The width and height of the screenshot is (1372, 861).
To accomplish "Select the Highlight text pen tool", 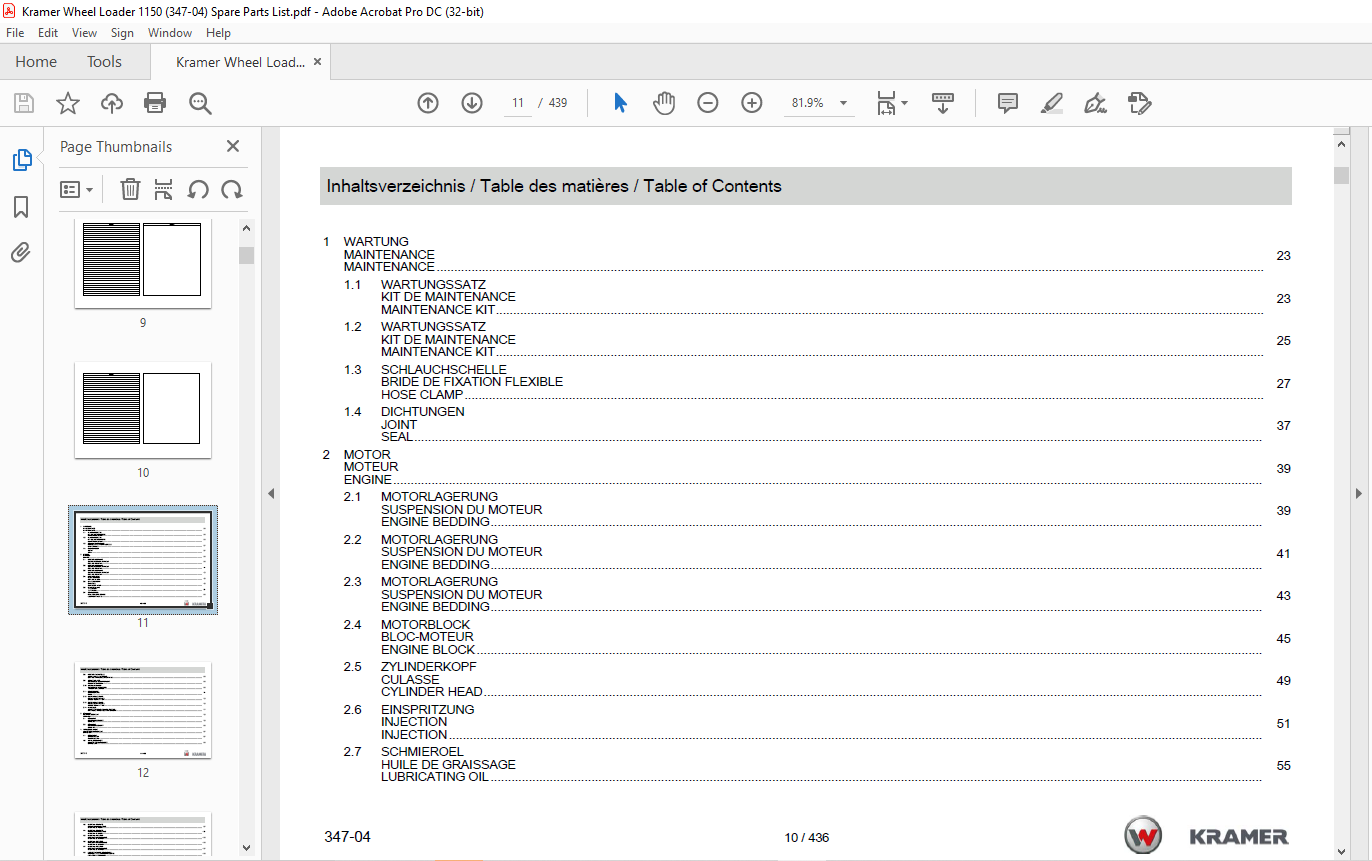I will [1052, 103].
